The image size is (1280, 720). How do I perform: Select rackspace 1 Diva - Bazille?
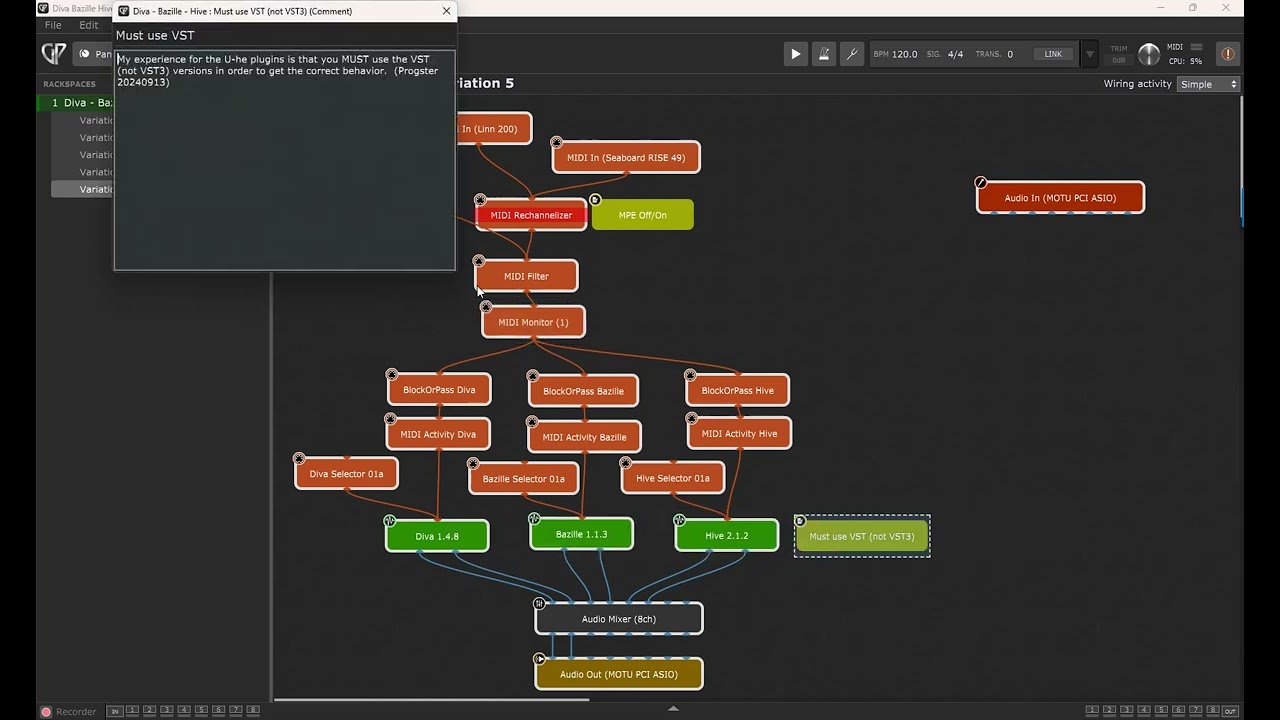point(76,103)
